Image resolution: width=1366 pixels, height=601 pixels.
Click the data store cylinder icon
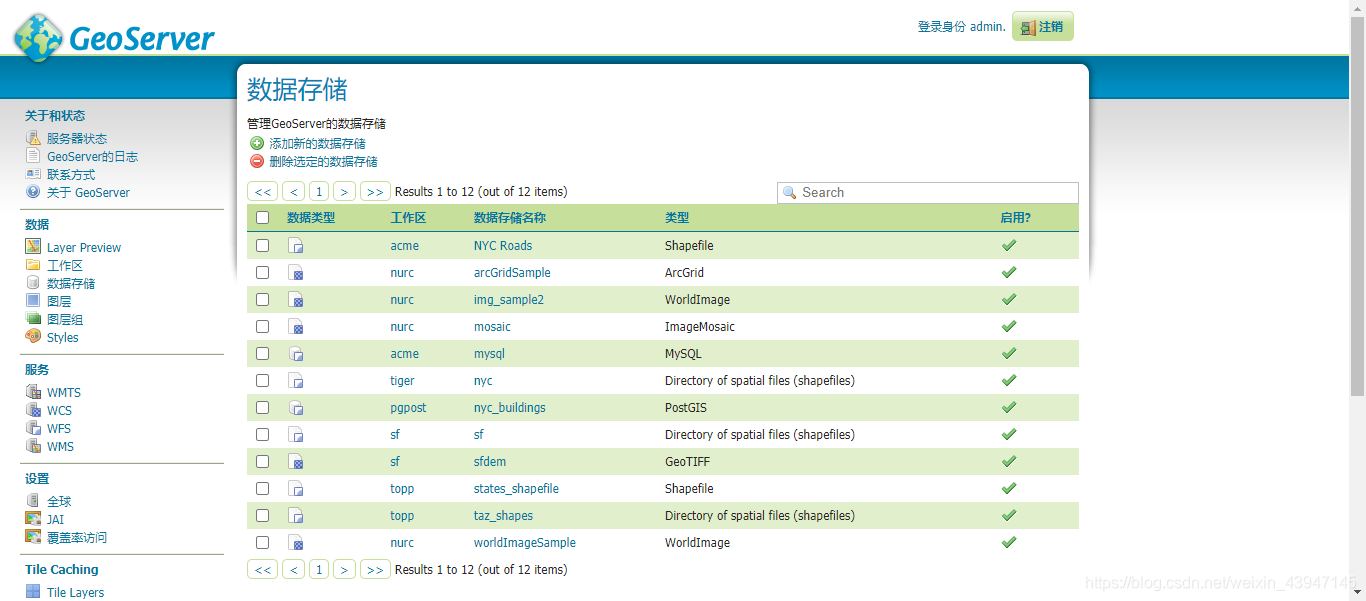33,283
